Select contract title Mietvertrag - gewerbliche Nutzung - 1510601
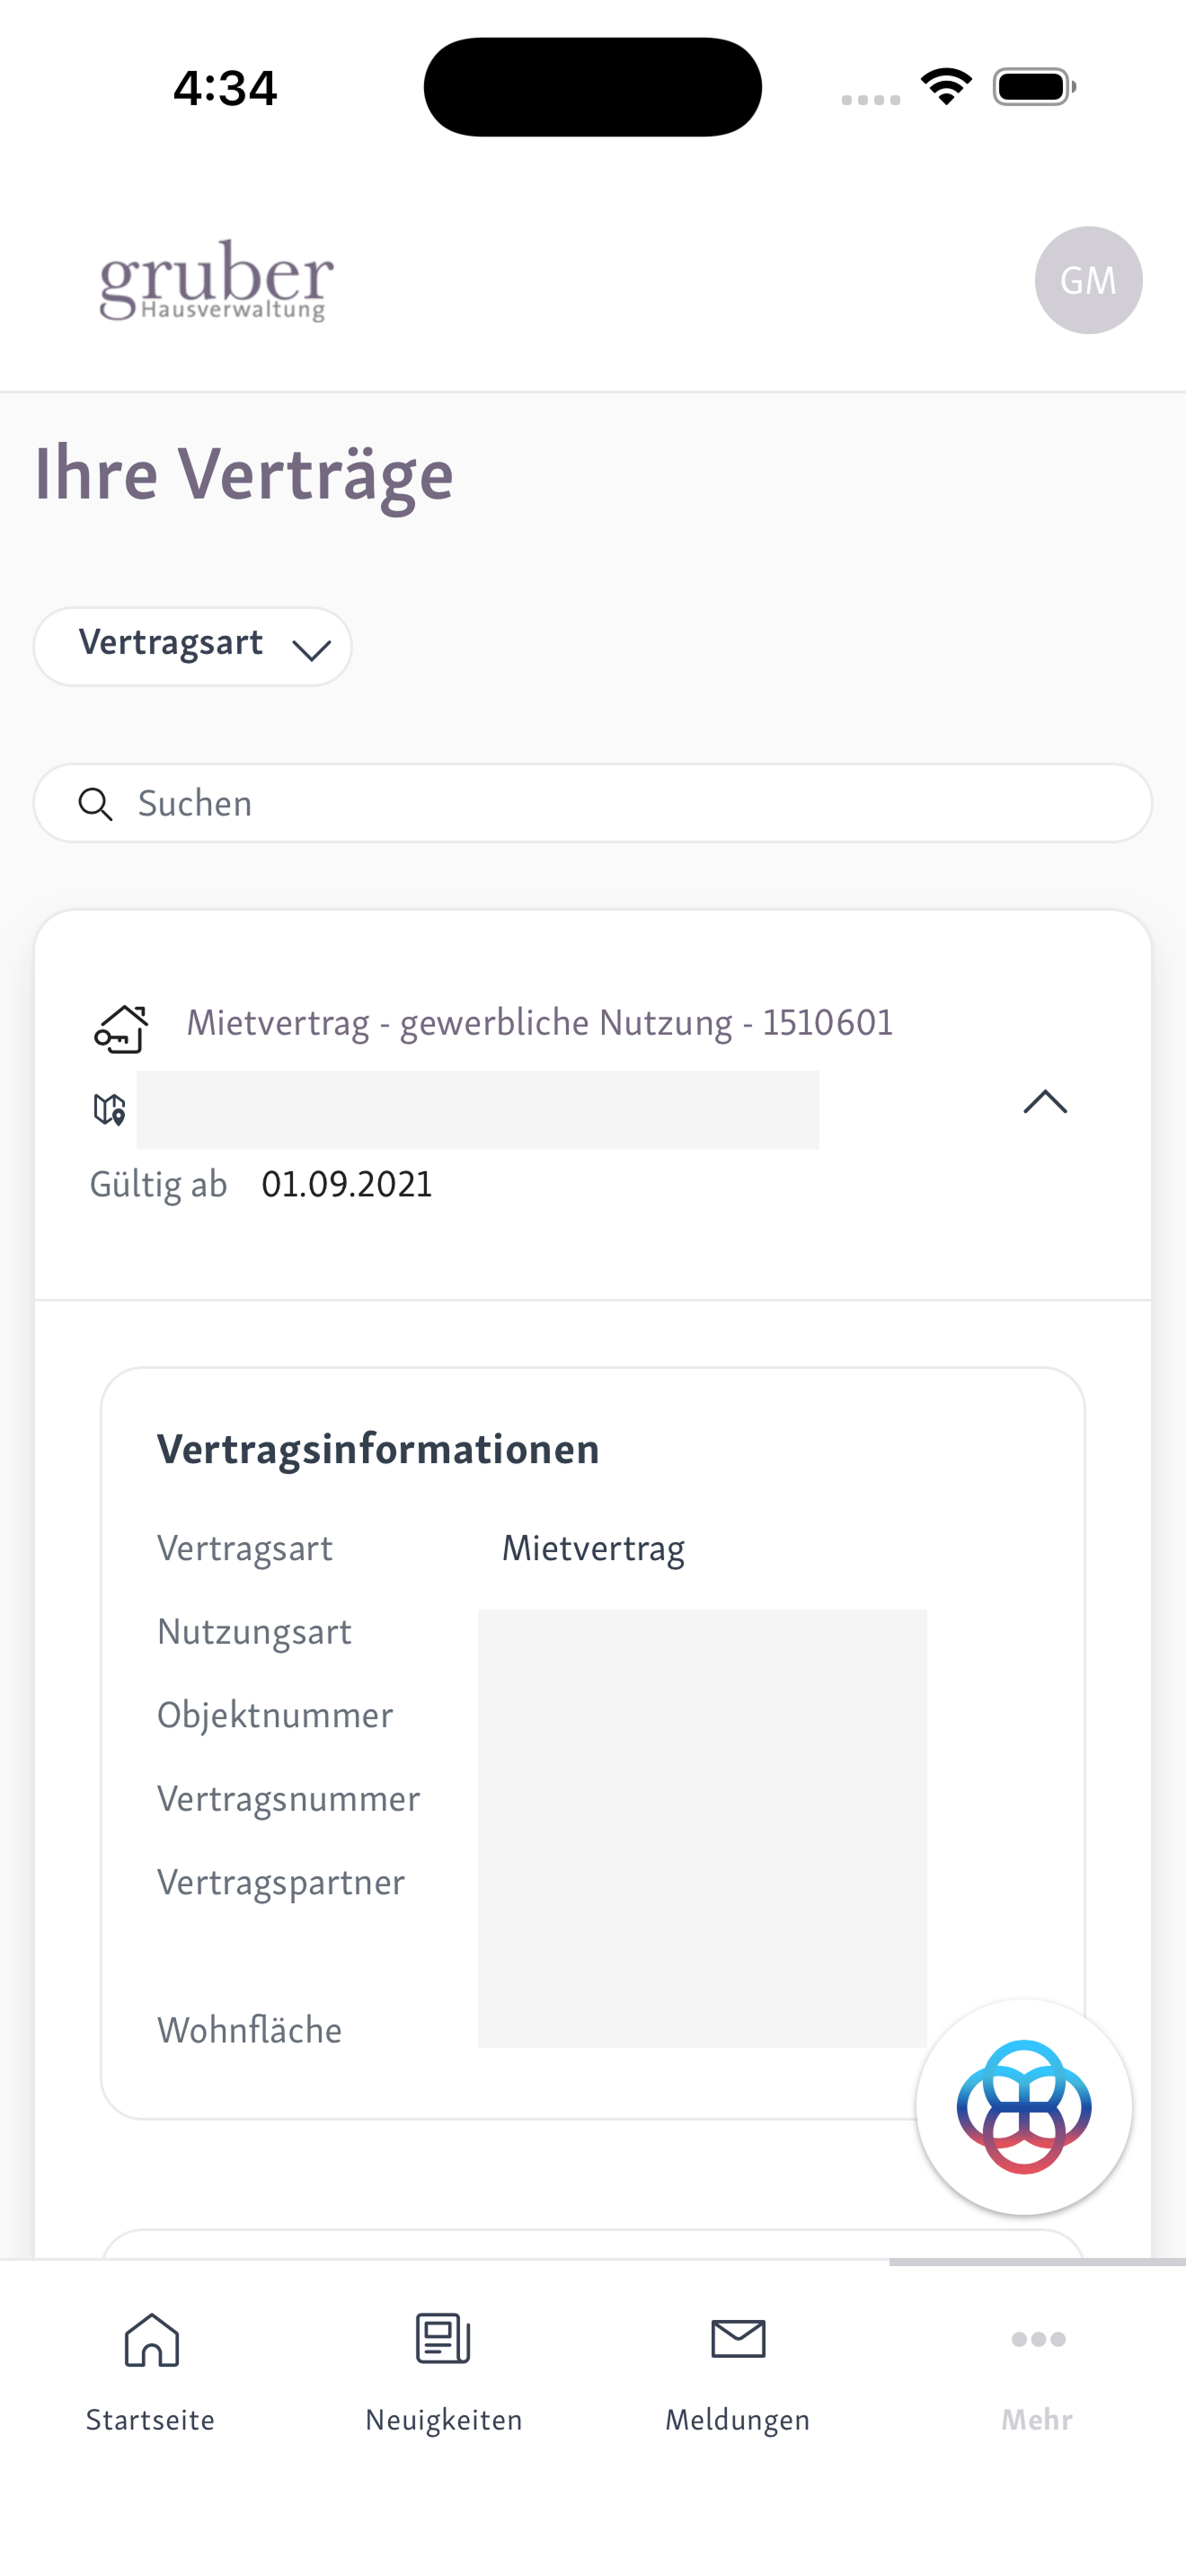Viewport: 1186px width, 2576px height. 540,1022
